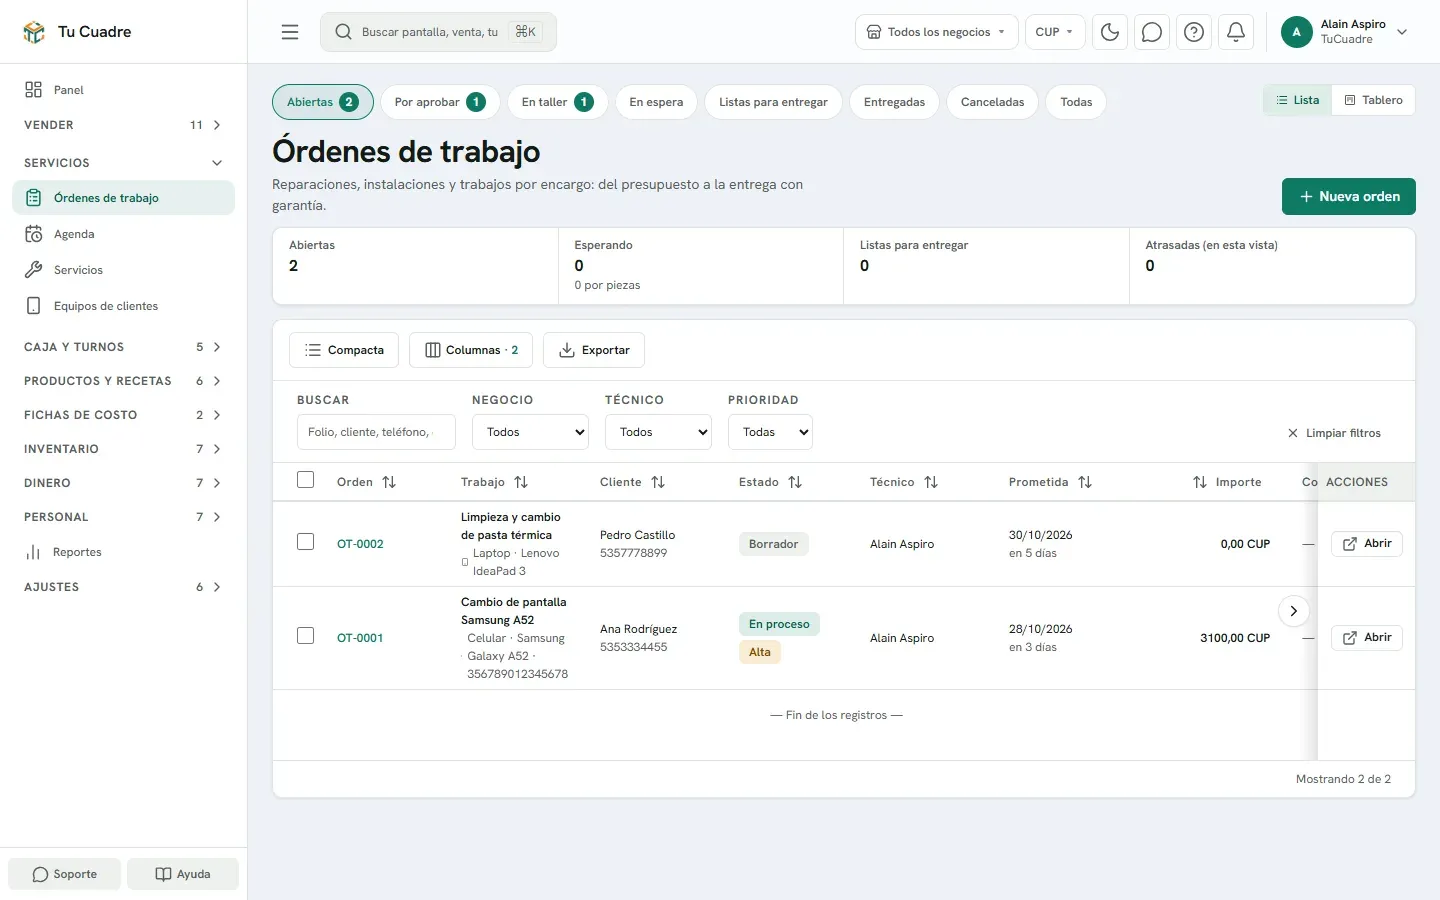Sort by Trabajo column arrows

pos(521,482)
